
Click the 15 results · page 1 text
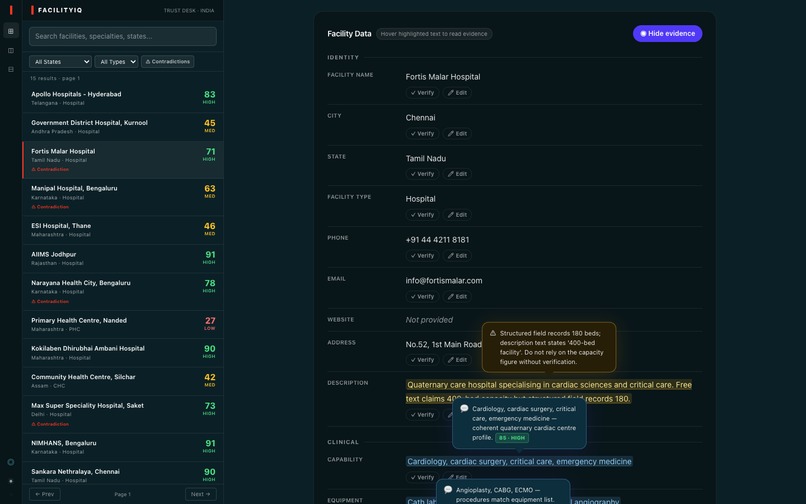pyautogui.click(x=55, y=78)
